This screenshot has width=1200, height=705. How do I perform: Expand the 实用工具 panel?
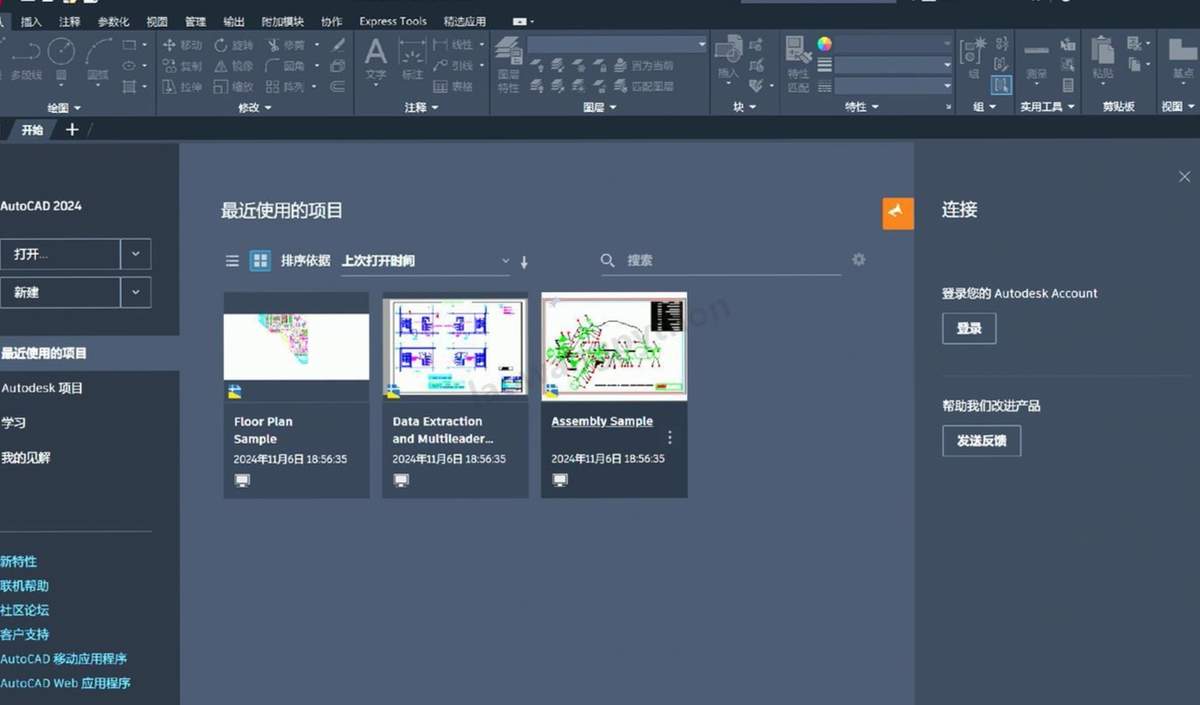1047,107
